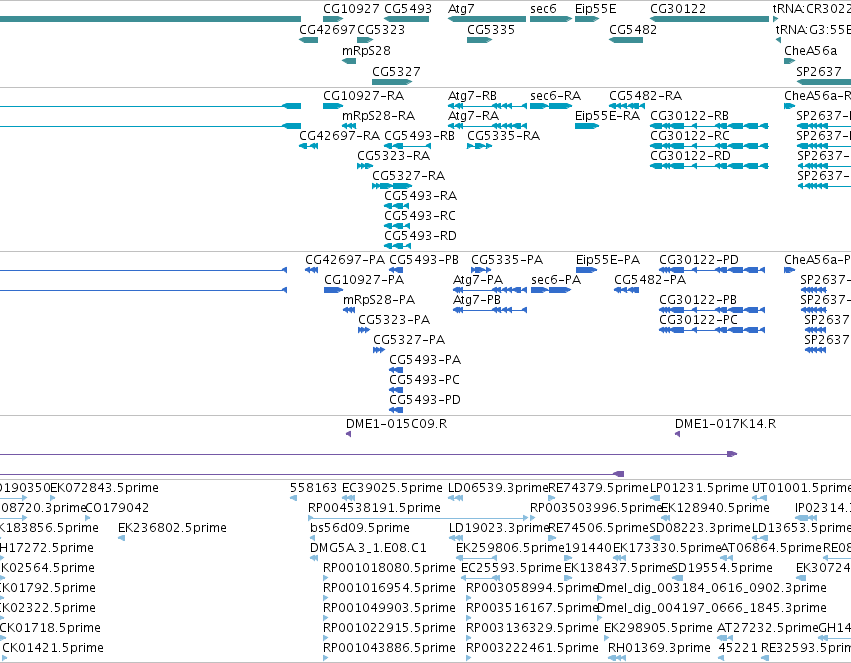The height and width of the screenshot is (663, 851).
Task: Click the CG5335-RA transcript label
Action: point(504,136)
